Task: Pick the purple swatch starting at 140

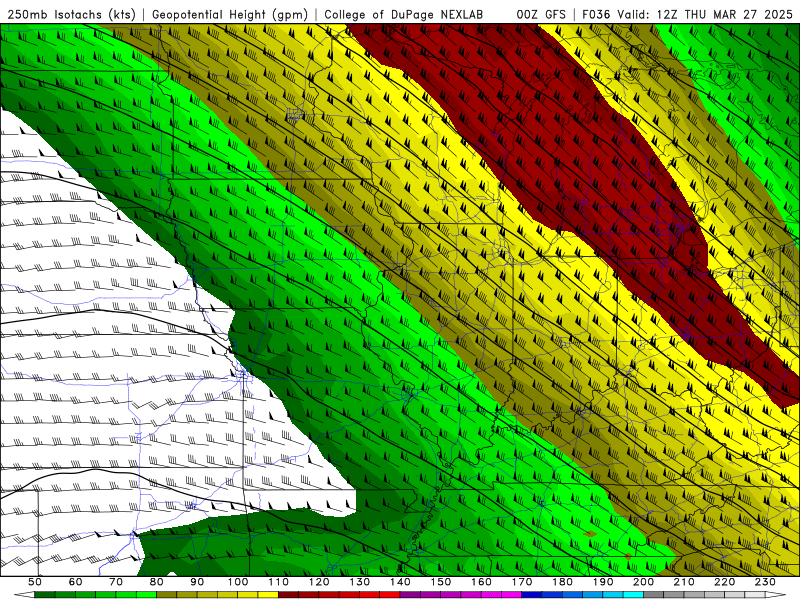Action: [410, 594]
